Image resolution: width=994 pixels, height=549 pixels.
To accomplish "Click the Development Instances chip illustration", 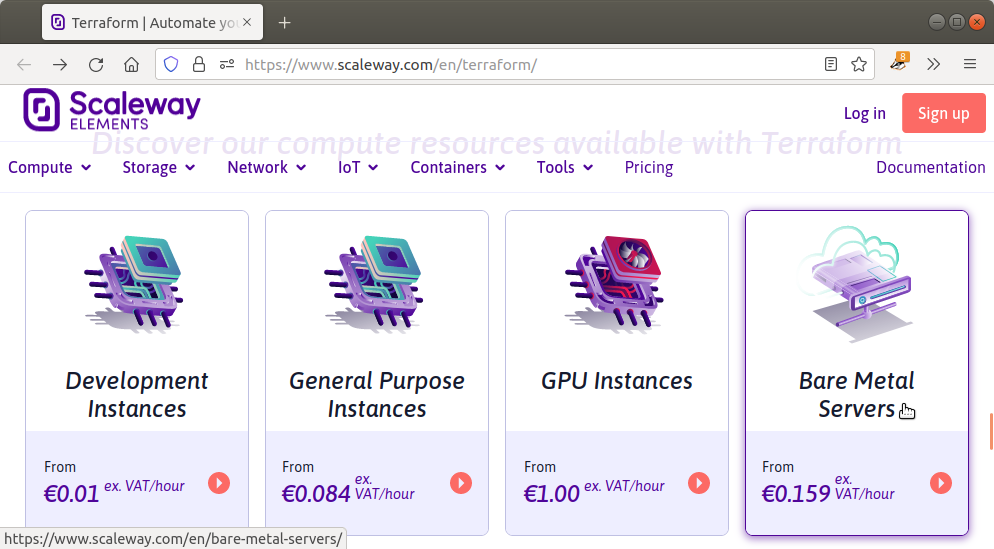I will pyautogui.click(x=134, y=283).
